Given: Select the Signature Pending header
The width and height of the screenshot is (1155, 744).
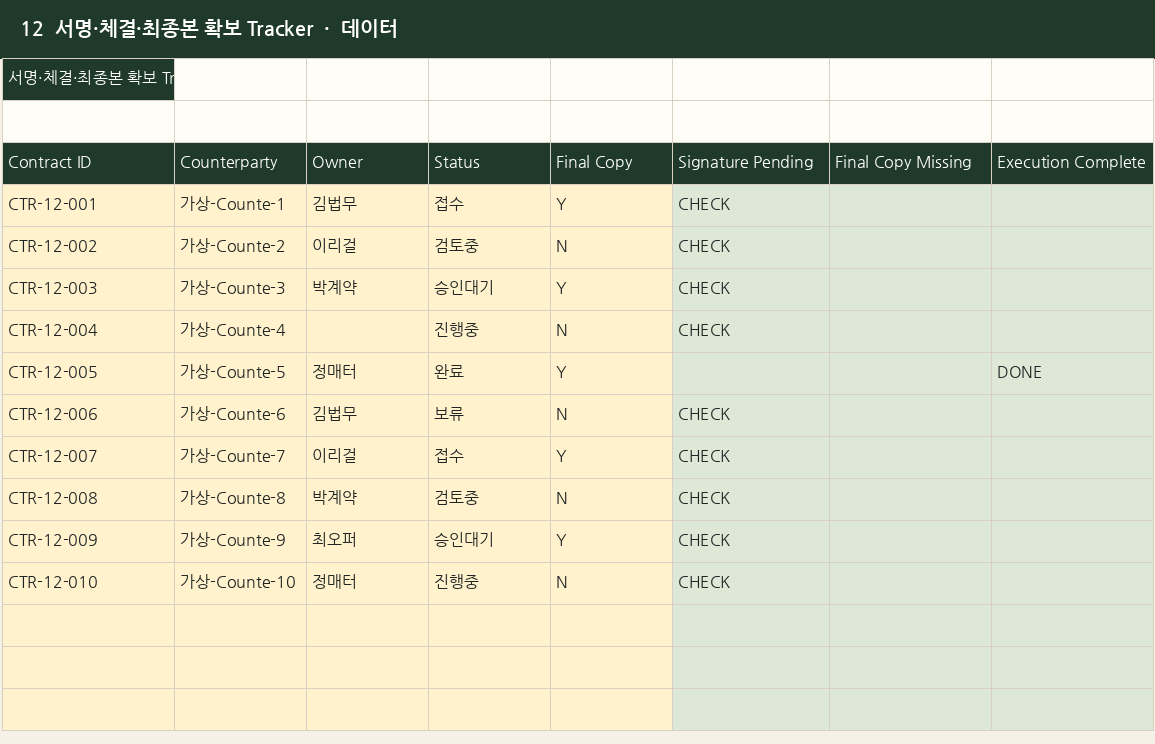Looking at the screenshot, I should pyautogui.click(x=751, y=163).
